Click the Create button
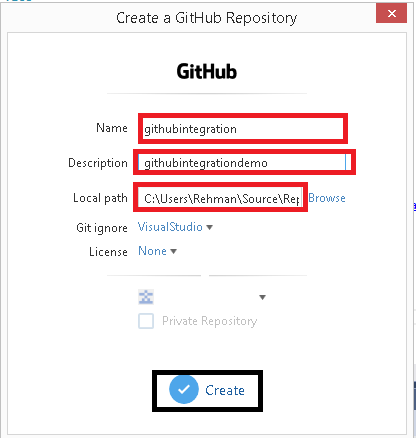Image resolution: width=416 pixels, height=438 pixels. [x=207, y=390]
